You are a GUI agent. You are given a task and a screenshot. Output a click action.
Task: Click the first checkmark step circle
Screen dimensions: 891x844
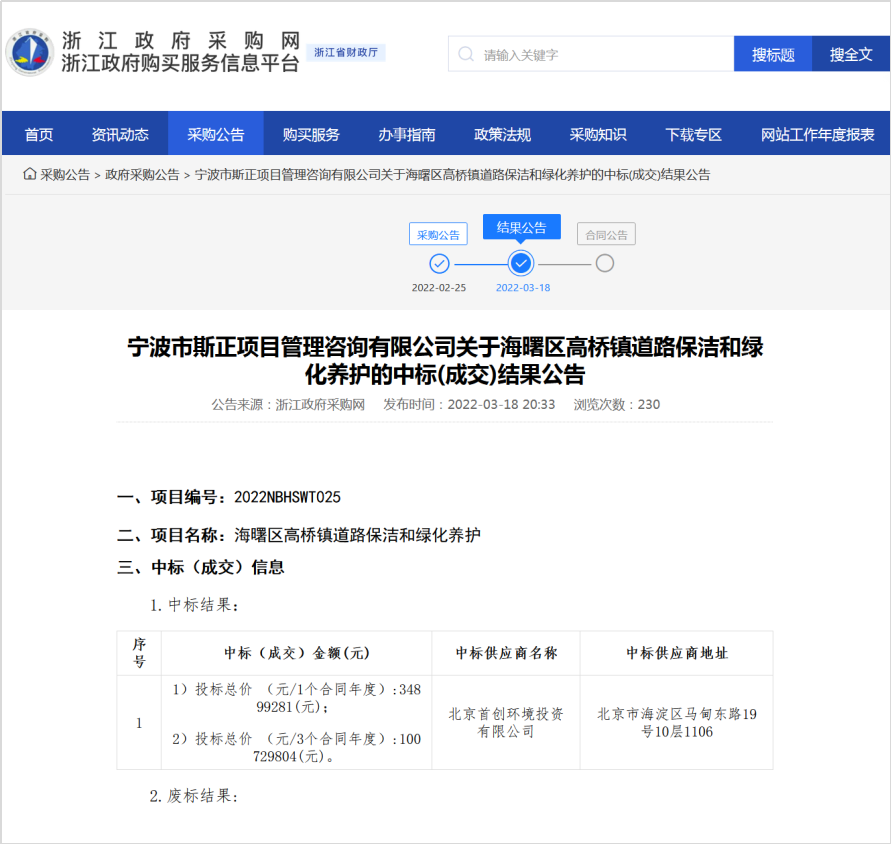439,264
